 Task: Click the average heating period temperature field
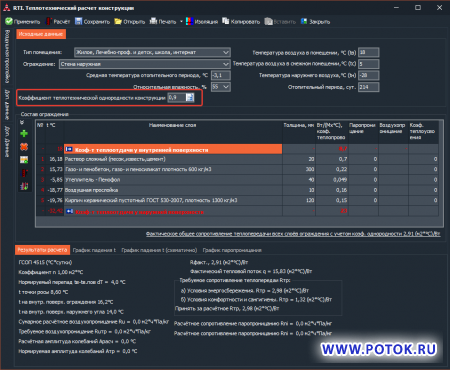coord(221,75)
